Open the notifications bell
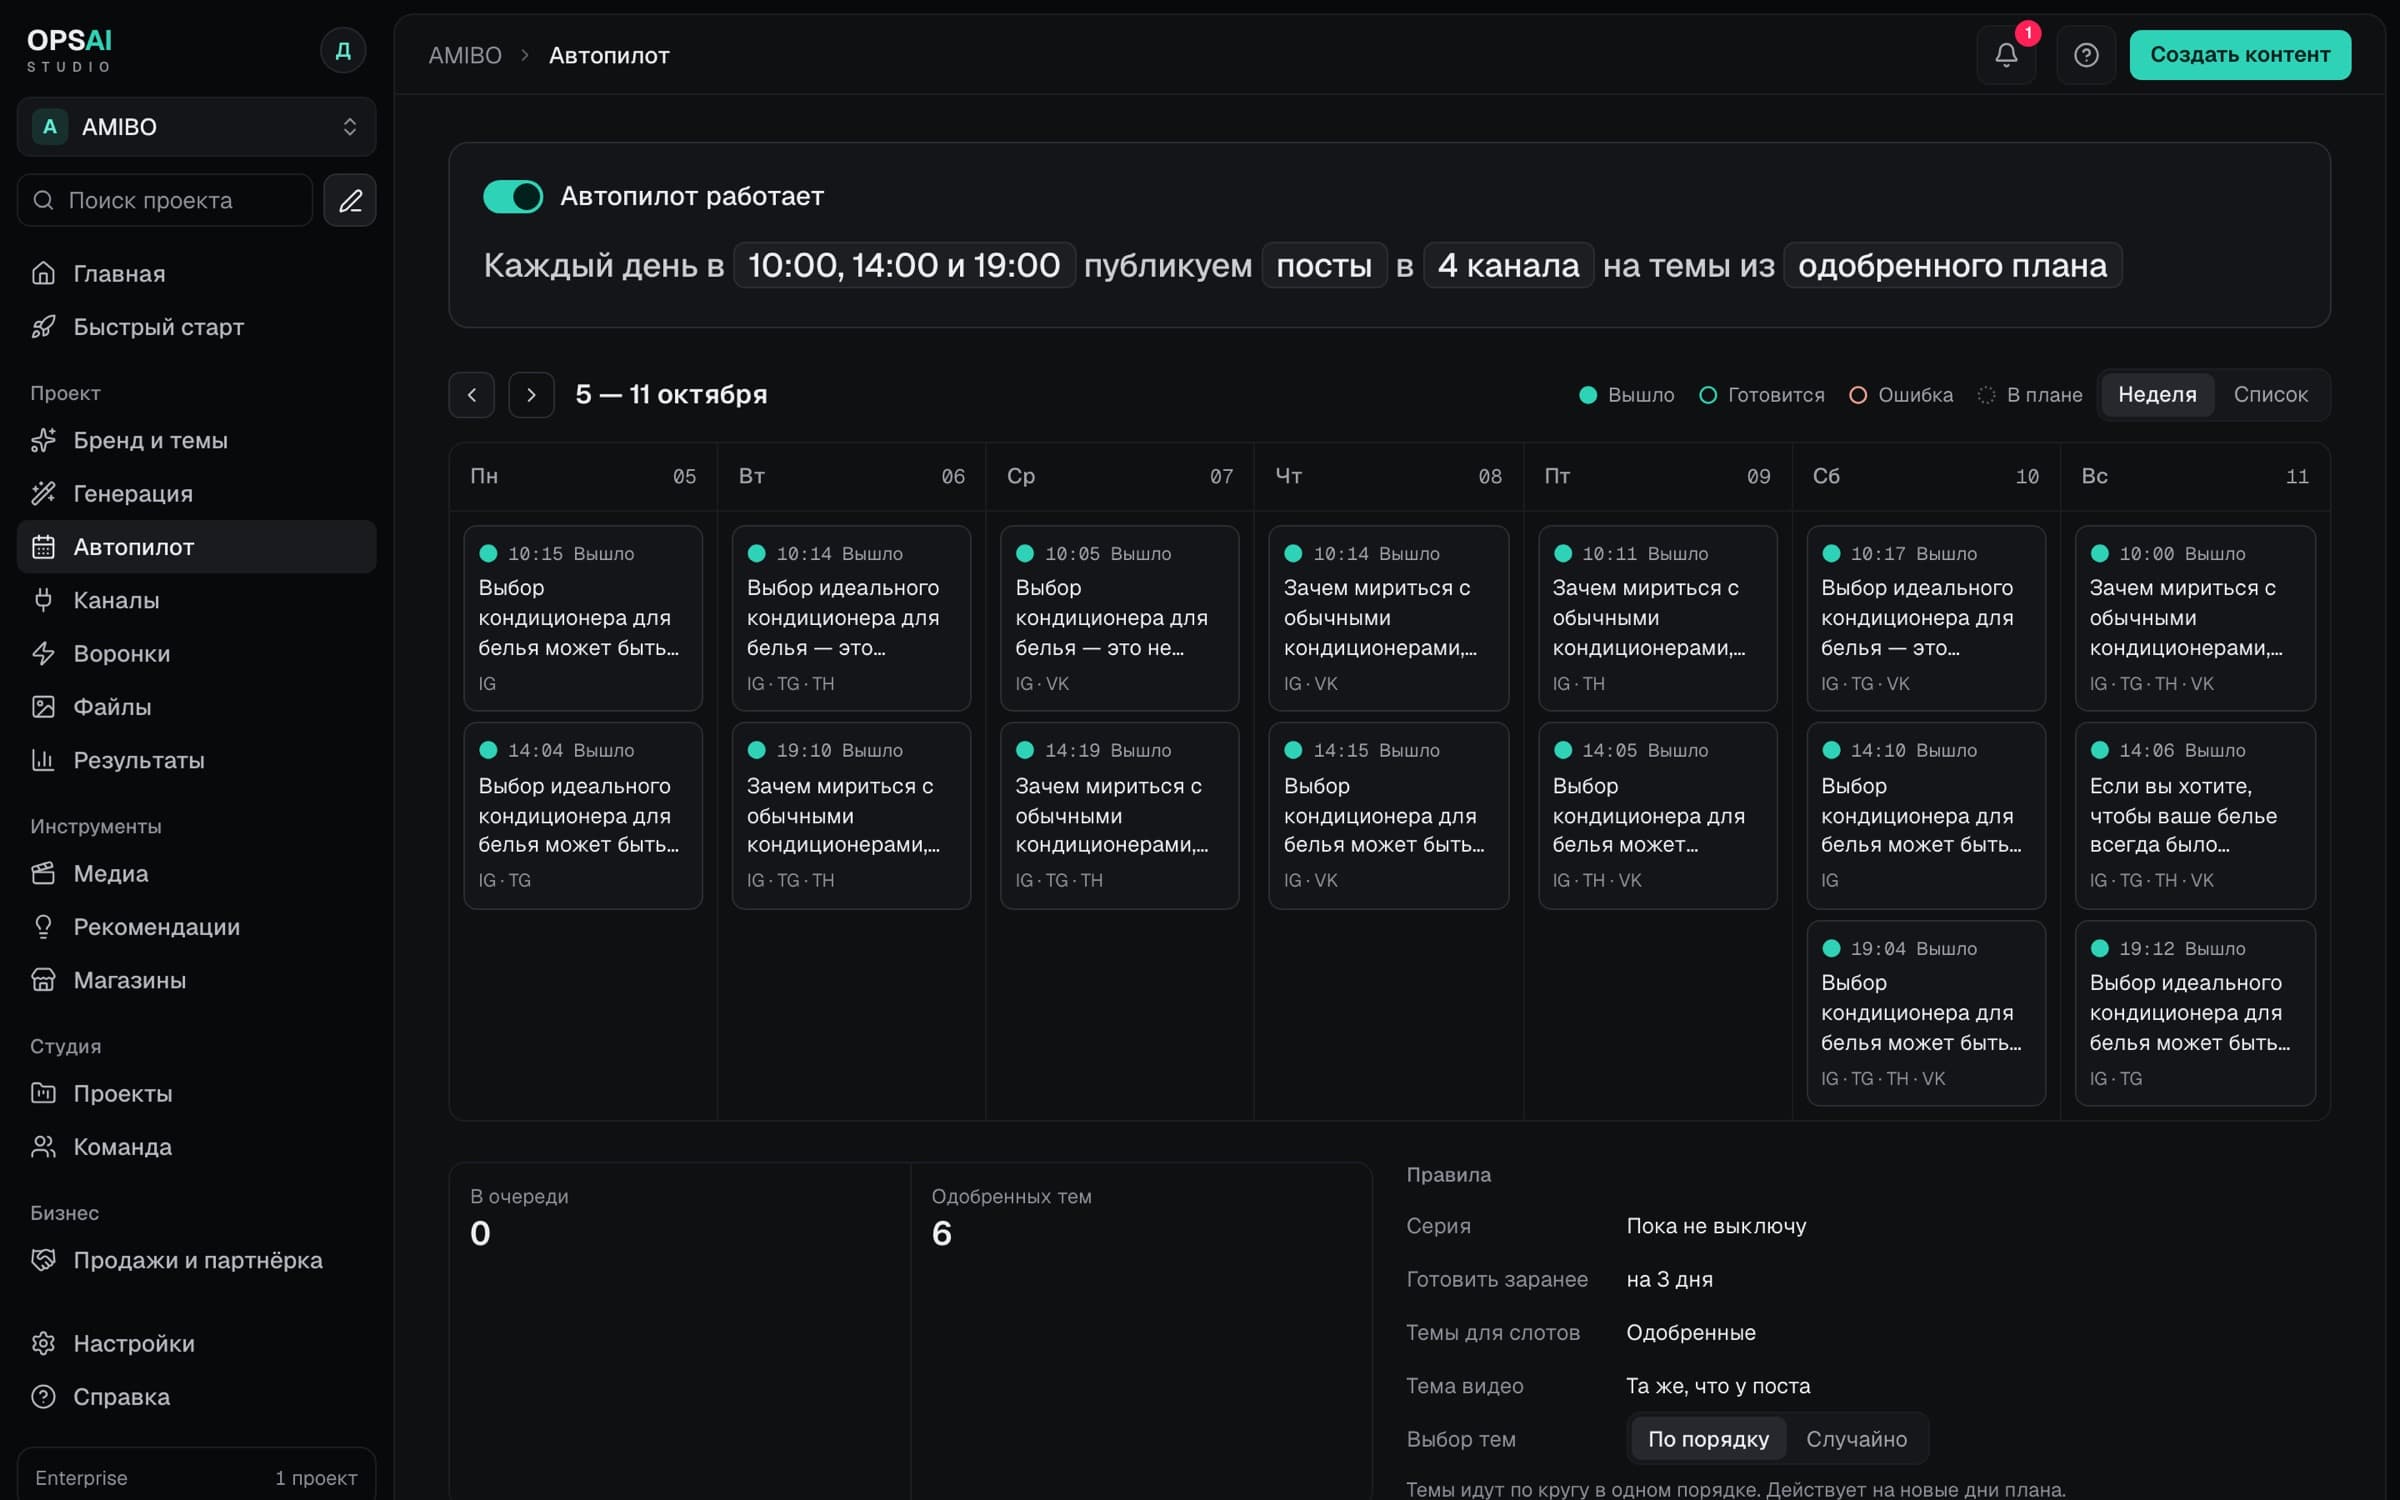The height and width of the screenshot is (1500, 2400). [x=2006, y=55]
